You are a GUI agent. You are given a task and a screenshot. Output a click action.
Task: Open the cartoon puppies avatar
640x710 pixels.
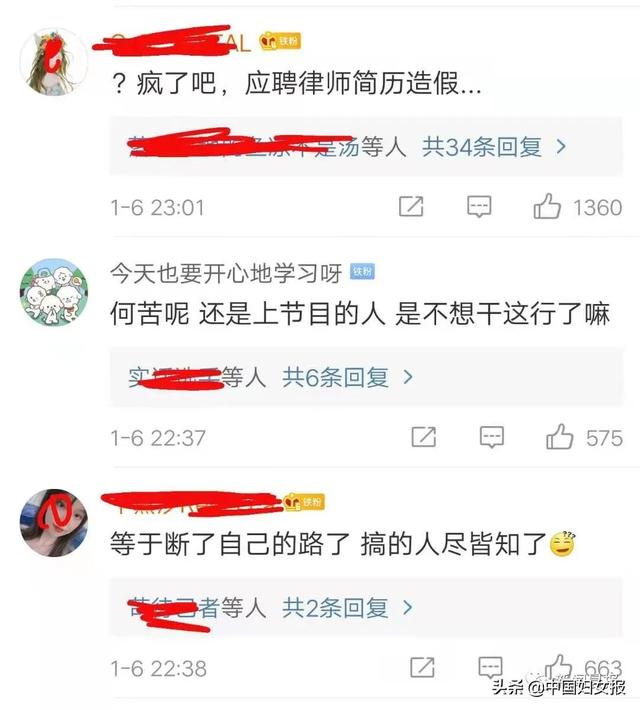pos(54,293)
